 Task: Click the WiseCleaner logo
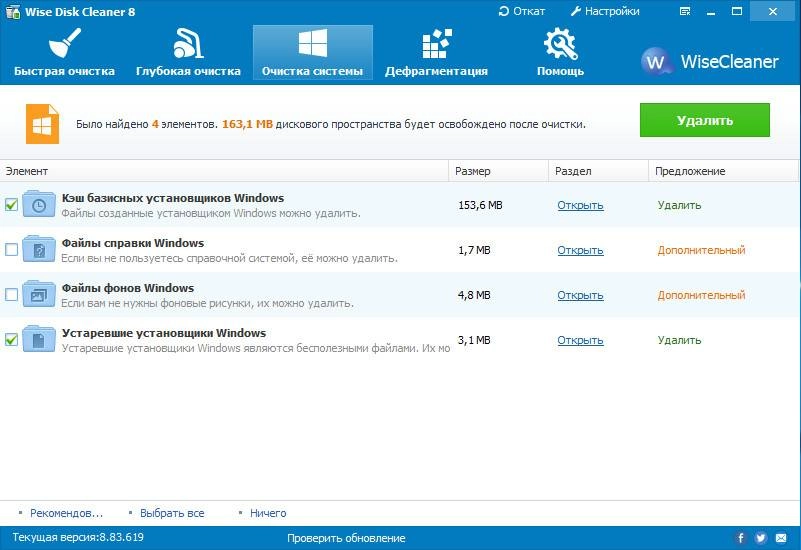click(710, 61)
